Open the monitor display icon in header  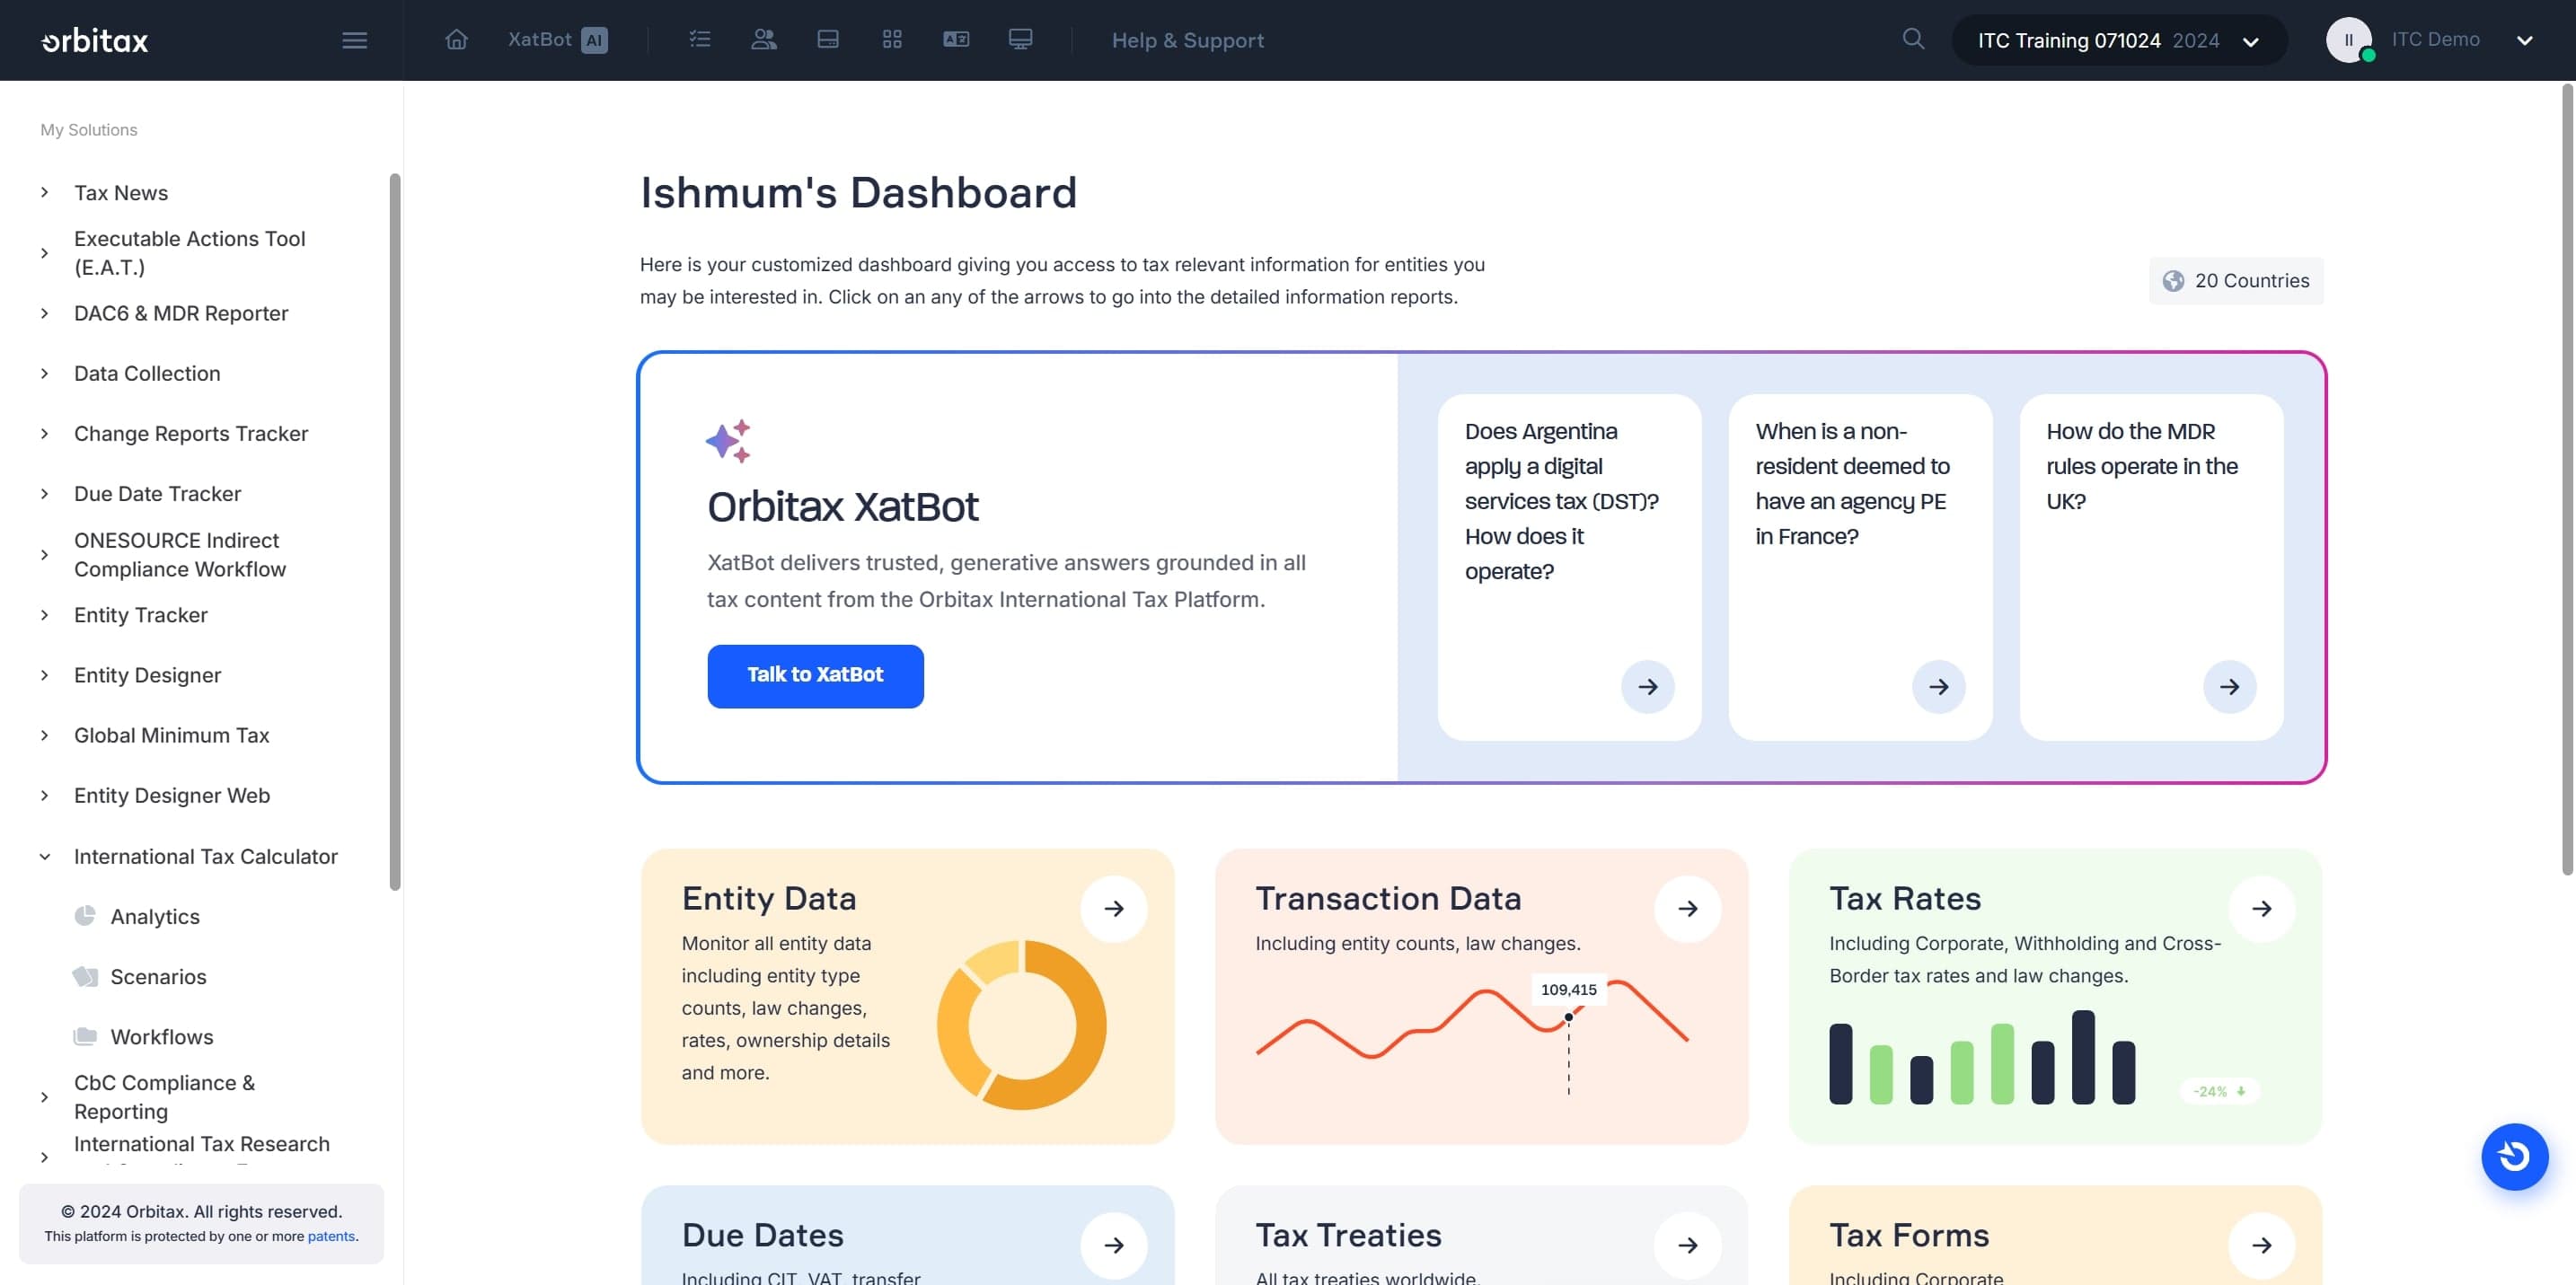(x=1020, y=40)
